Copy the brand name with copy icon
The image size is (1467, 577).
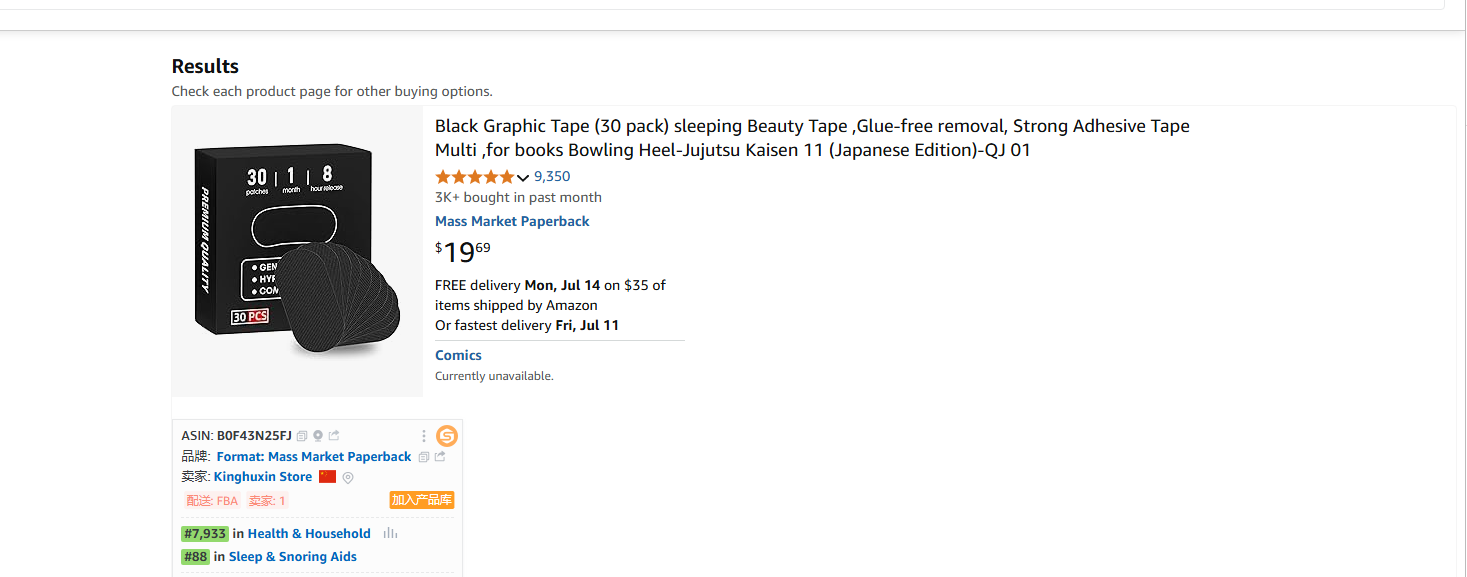coord(424,457)
